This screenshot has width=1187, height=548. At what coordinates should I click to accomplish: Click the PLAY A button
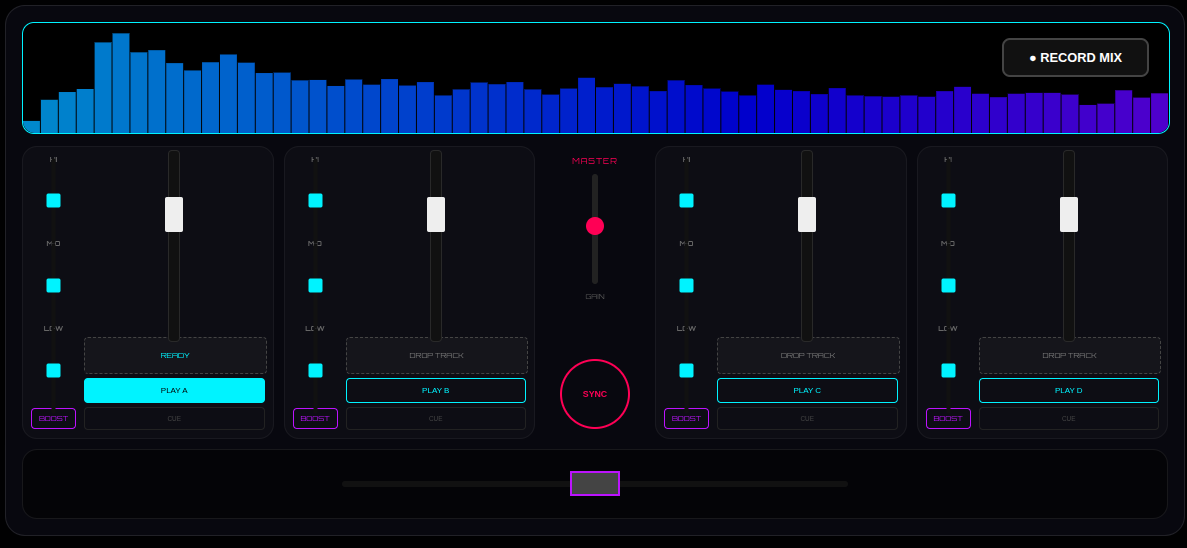coord(174,391)
